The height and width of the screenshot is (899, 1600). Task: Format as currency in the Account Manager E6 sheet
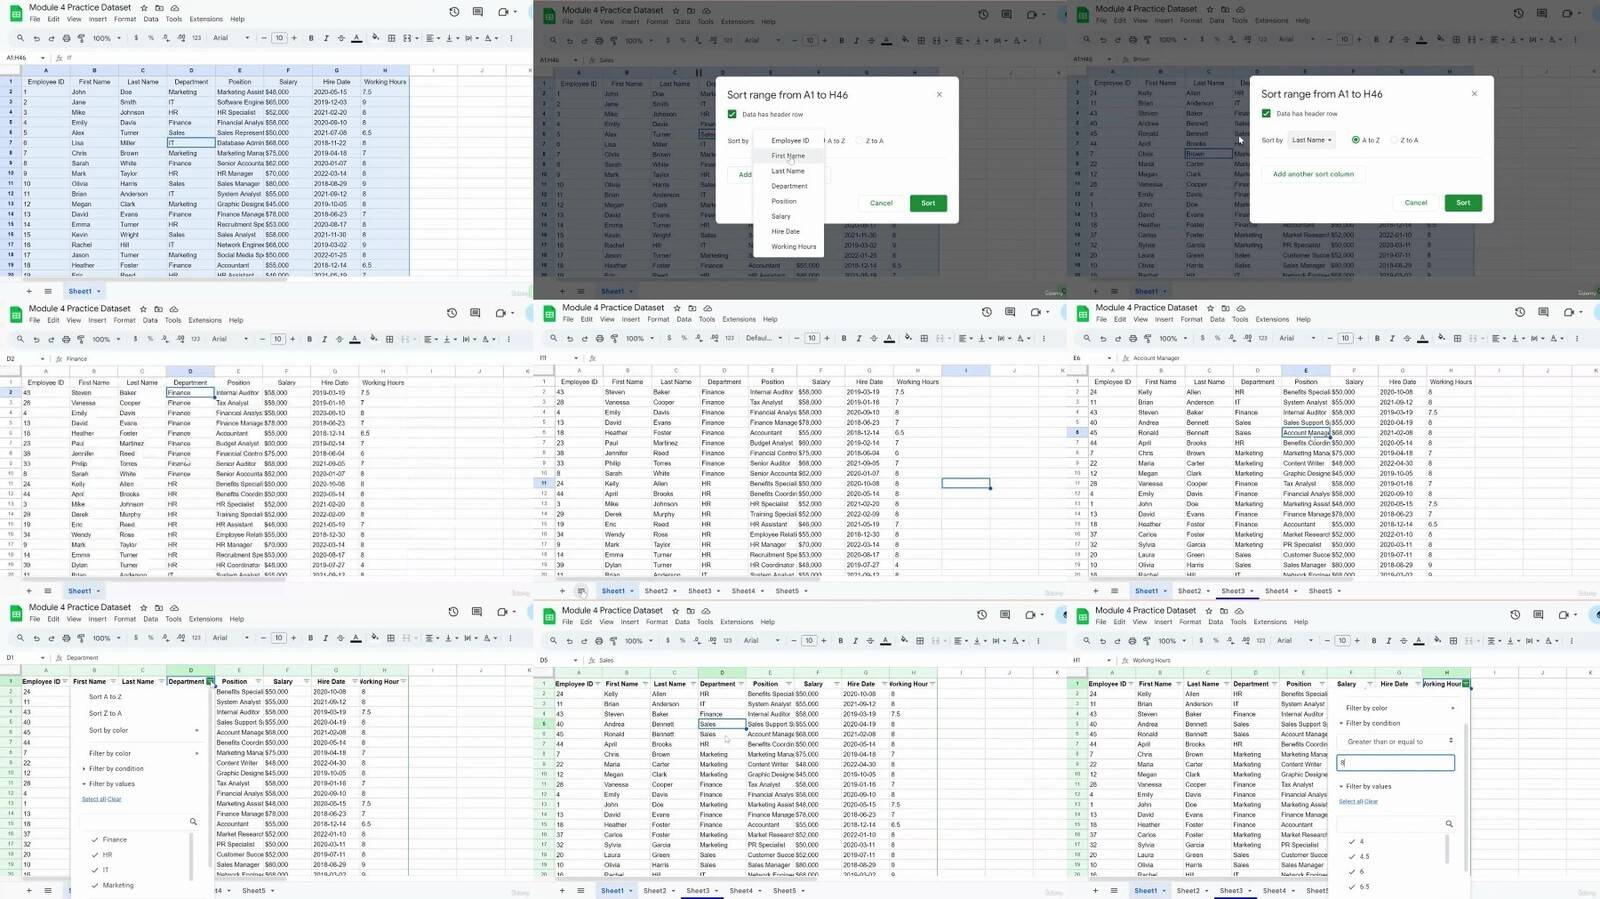point(1201,338)
